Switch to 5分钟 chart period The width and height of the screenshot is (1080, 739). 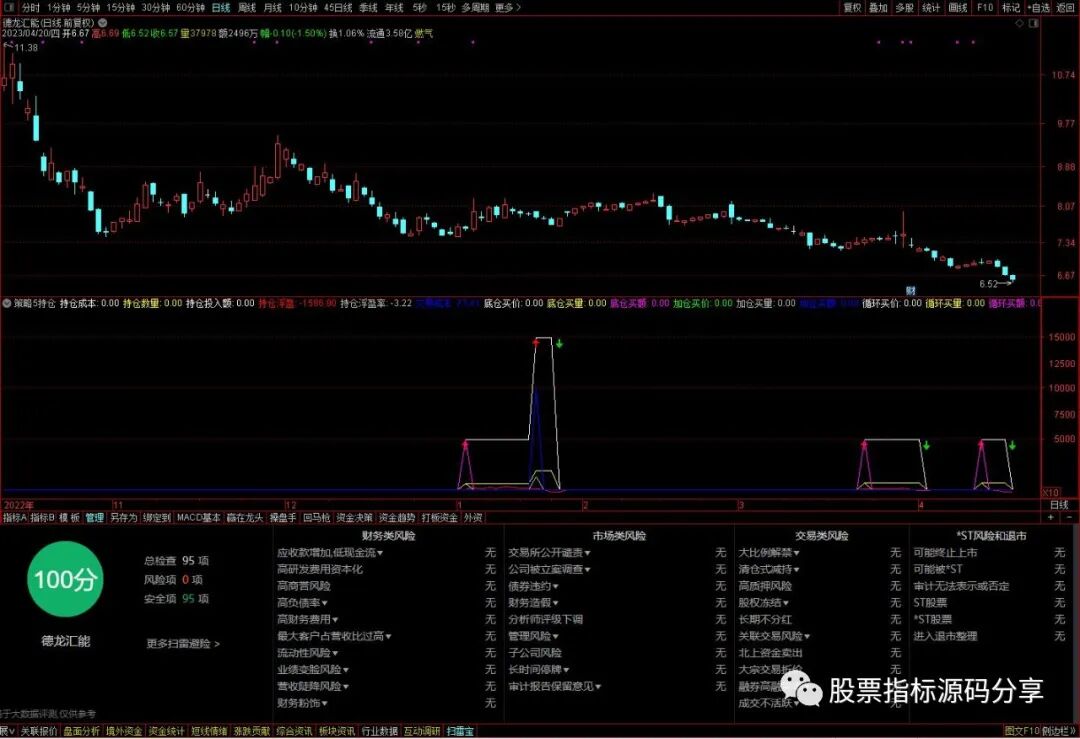[88, 8]
